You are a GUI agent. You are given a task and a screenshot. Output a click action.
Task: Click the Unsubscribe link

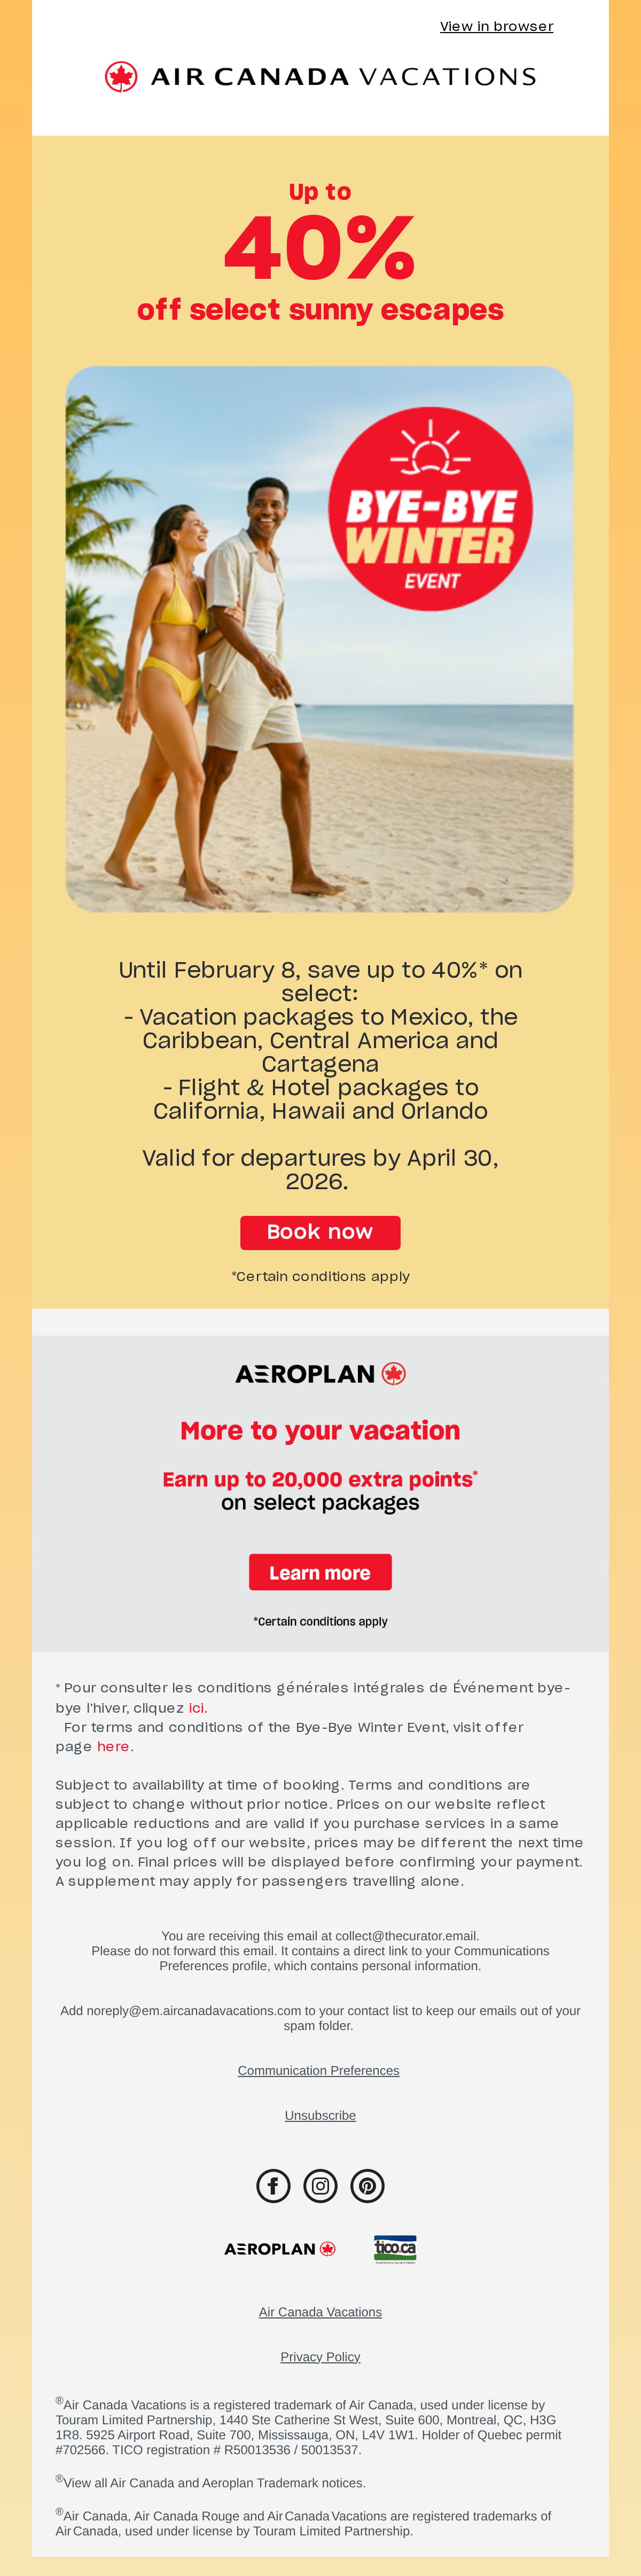tap(320, 2114)
